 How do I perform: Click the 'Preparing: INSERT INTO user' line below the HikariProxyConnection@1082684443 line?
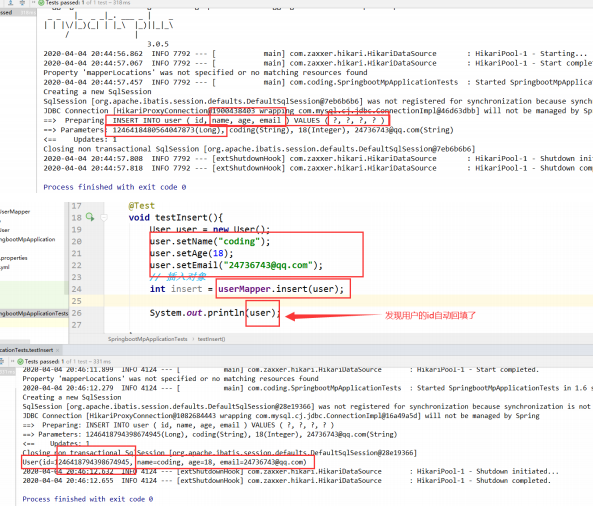178,425
